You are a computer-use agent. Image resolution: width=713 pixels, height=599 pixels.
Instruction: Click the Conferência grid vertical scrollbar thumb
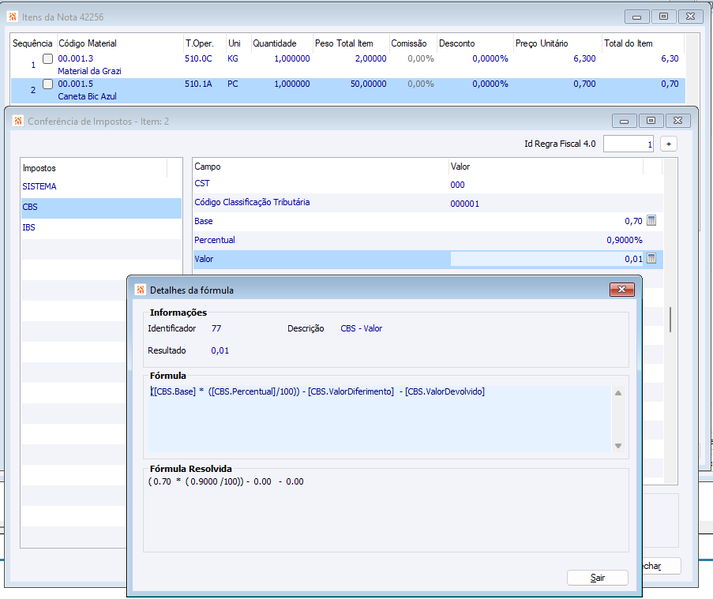[x=670, y=319]
